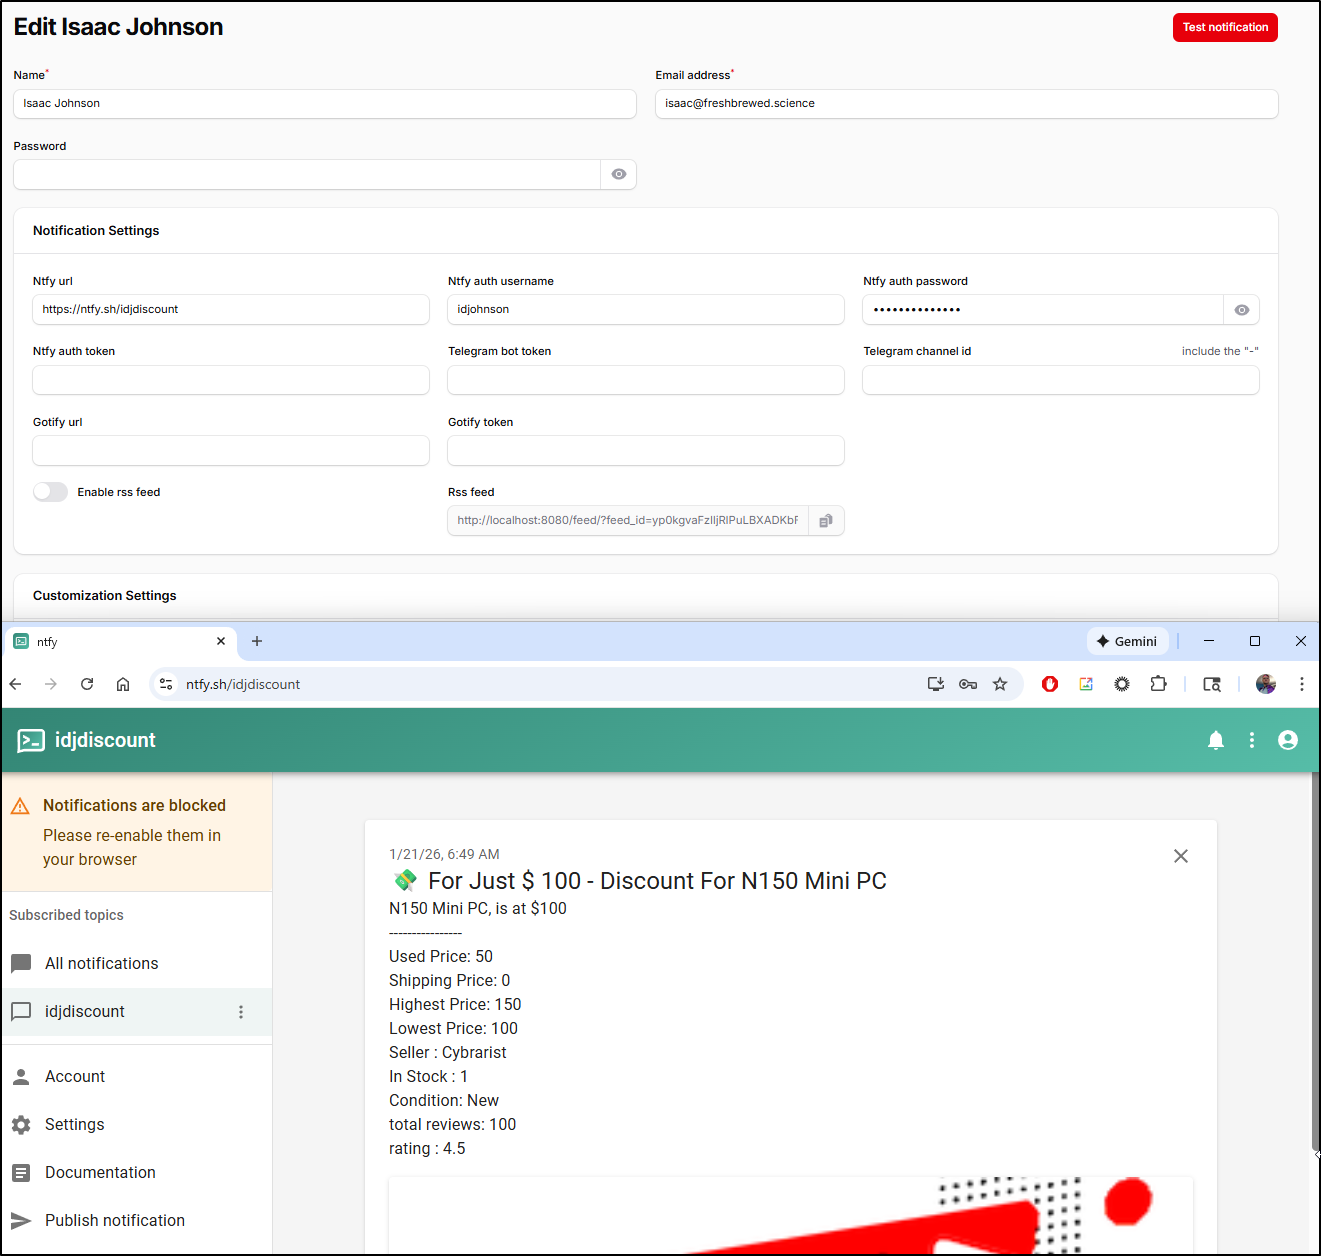Copy the Rss feed URL

(x=826, y=521)
